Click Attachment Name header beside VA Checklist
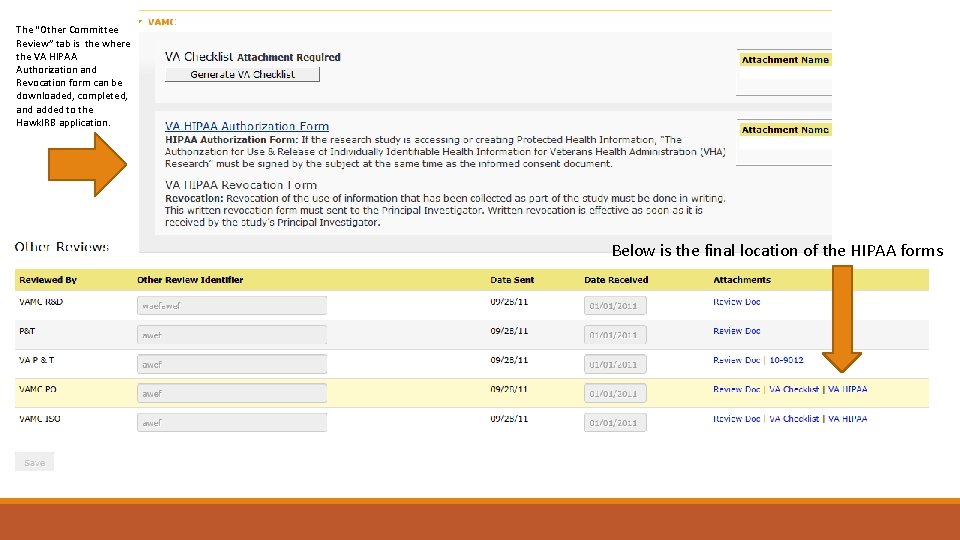Screen dimensions: 960x540 coord(785,60)
